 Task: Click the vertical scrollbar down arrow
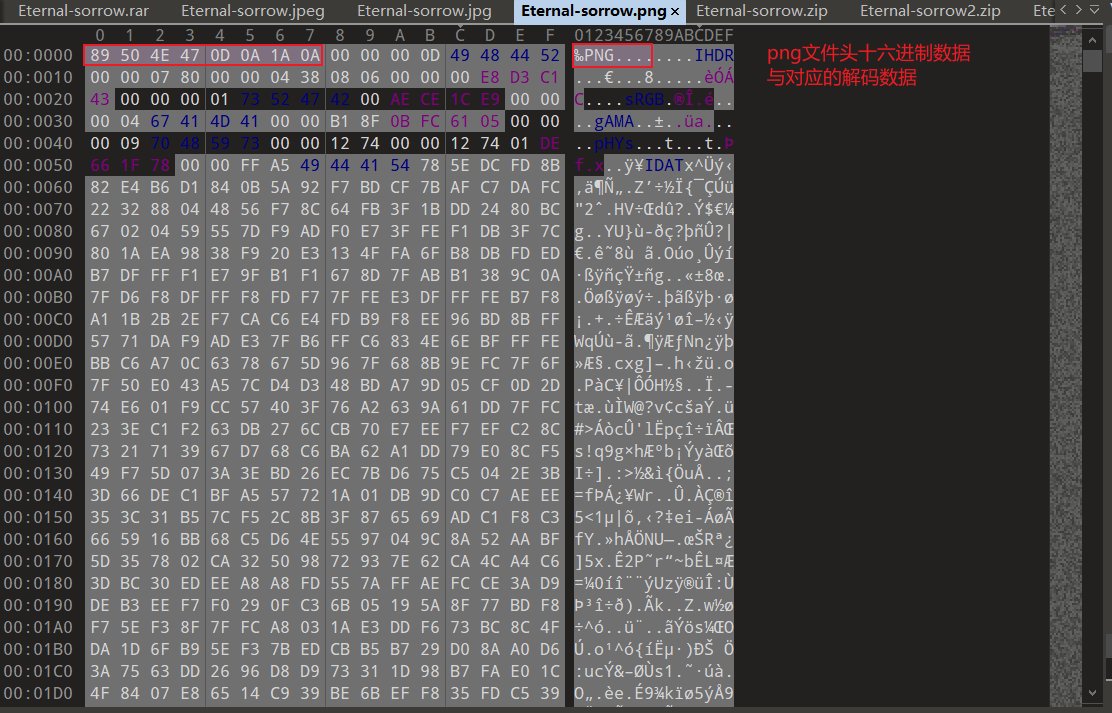click(x=1092, y=693)
